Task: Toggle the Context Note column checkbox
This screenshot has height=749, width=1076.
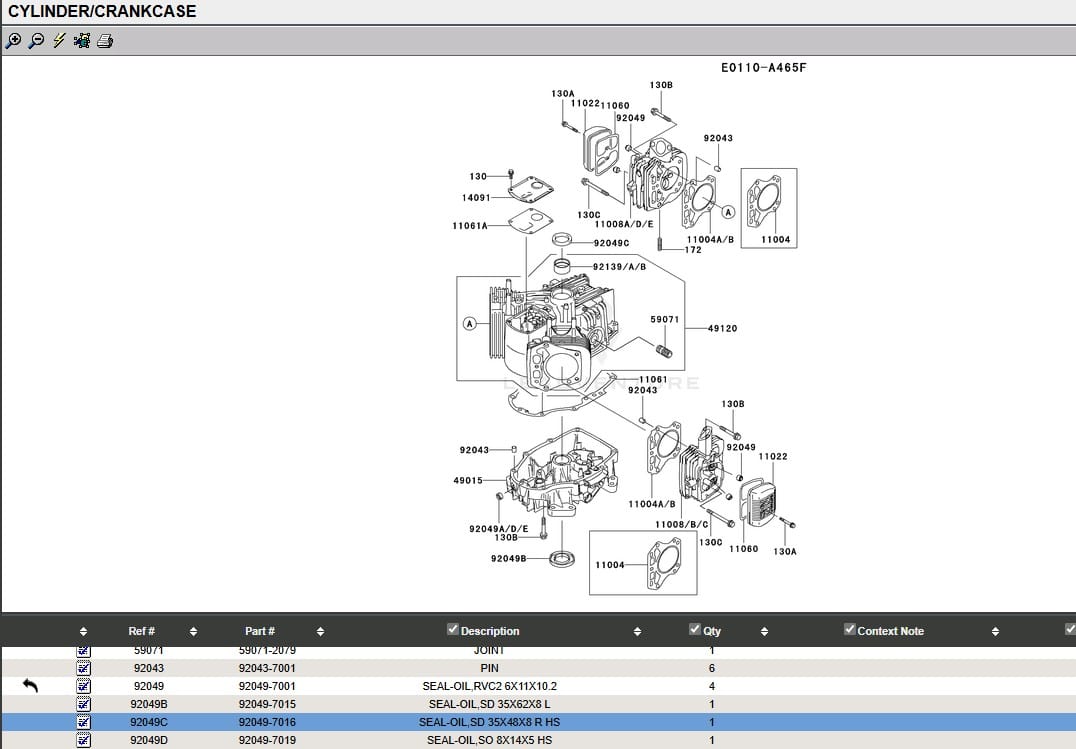Action: (850, 630)
